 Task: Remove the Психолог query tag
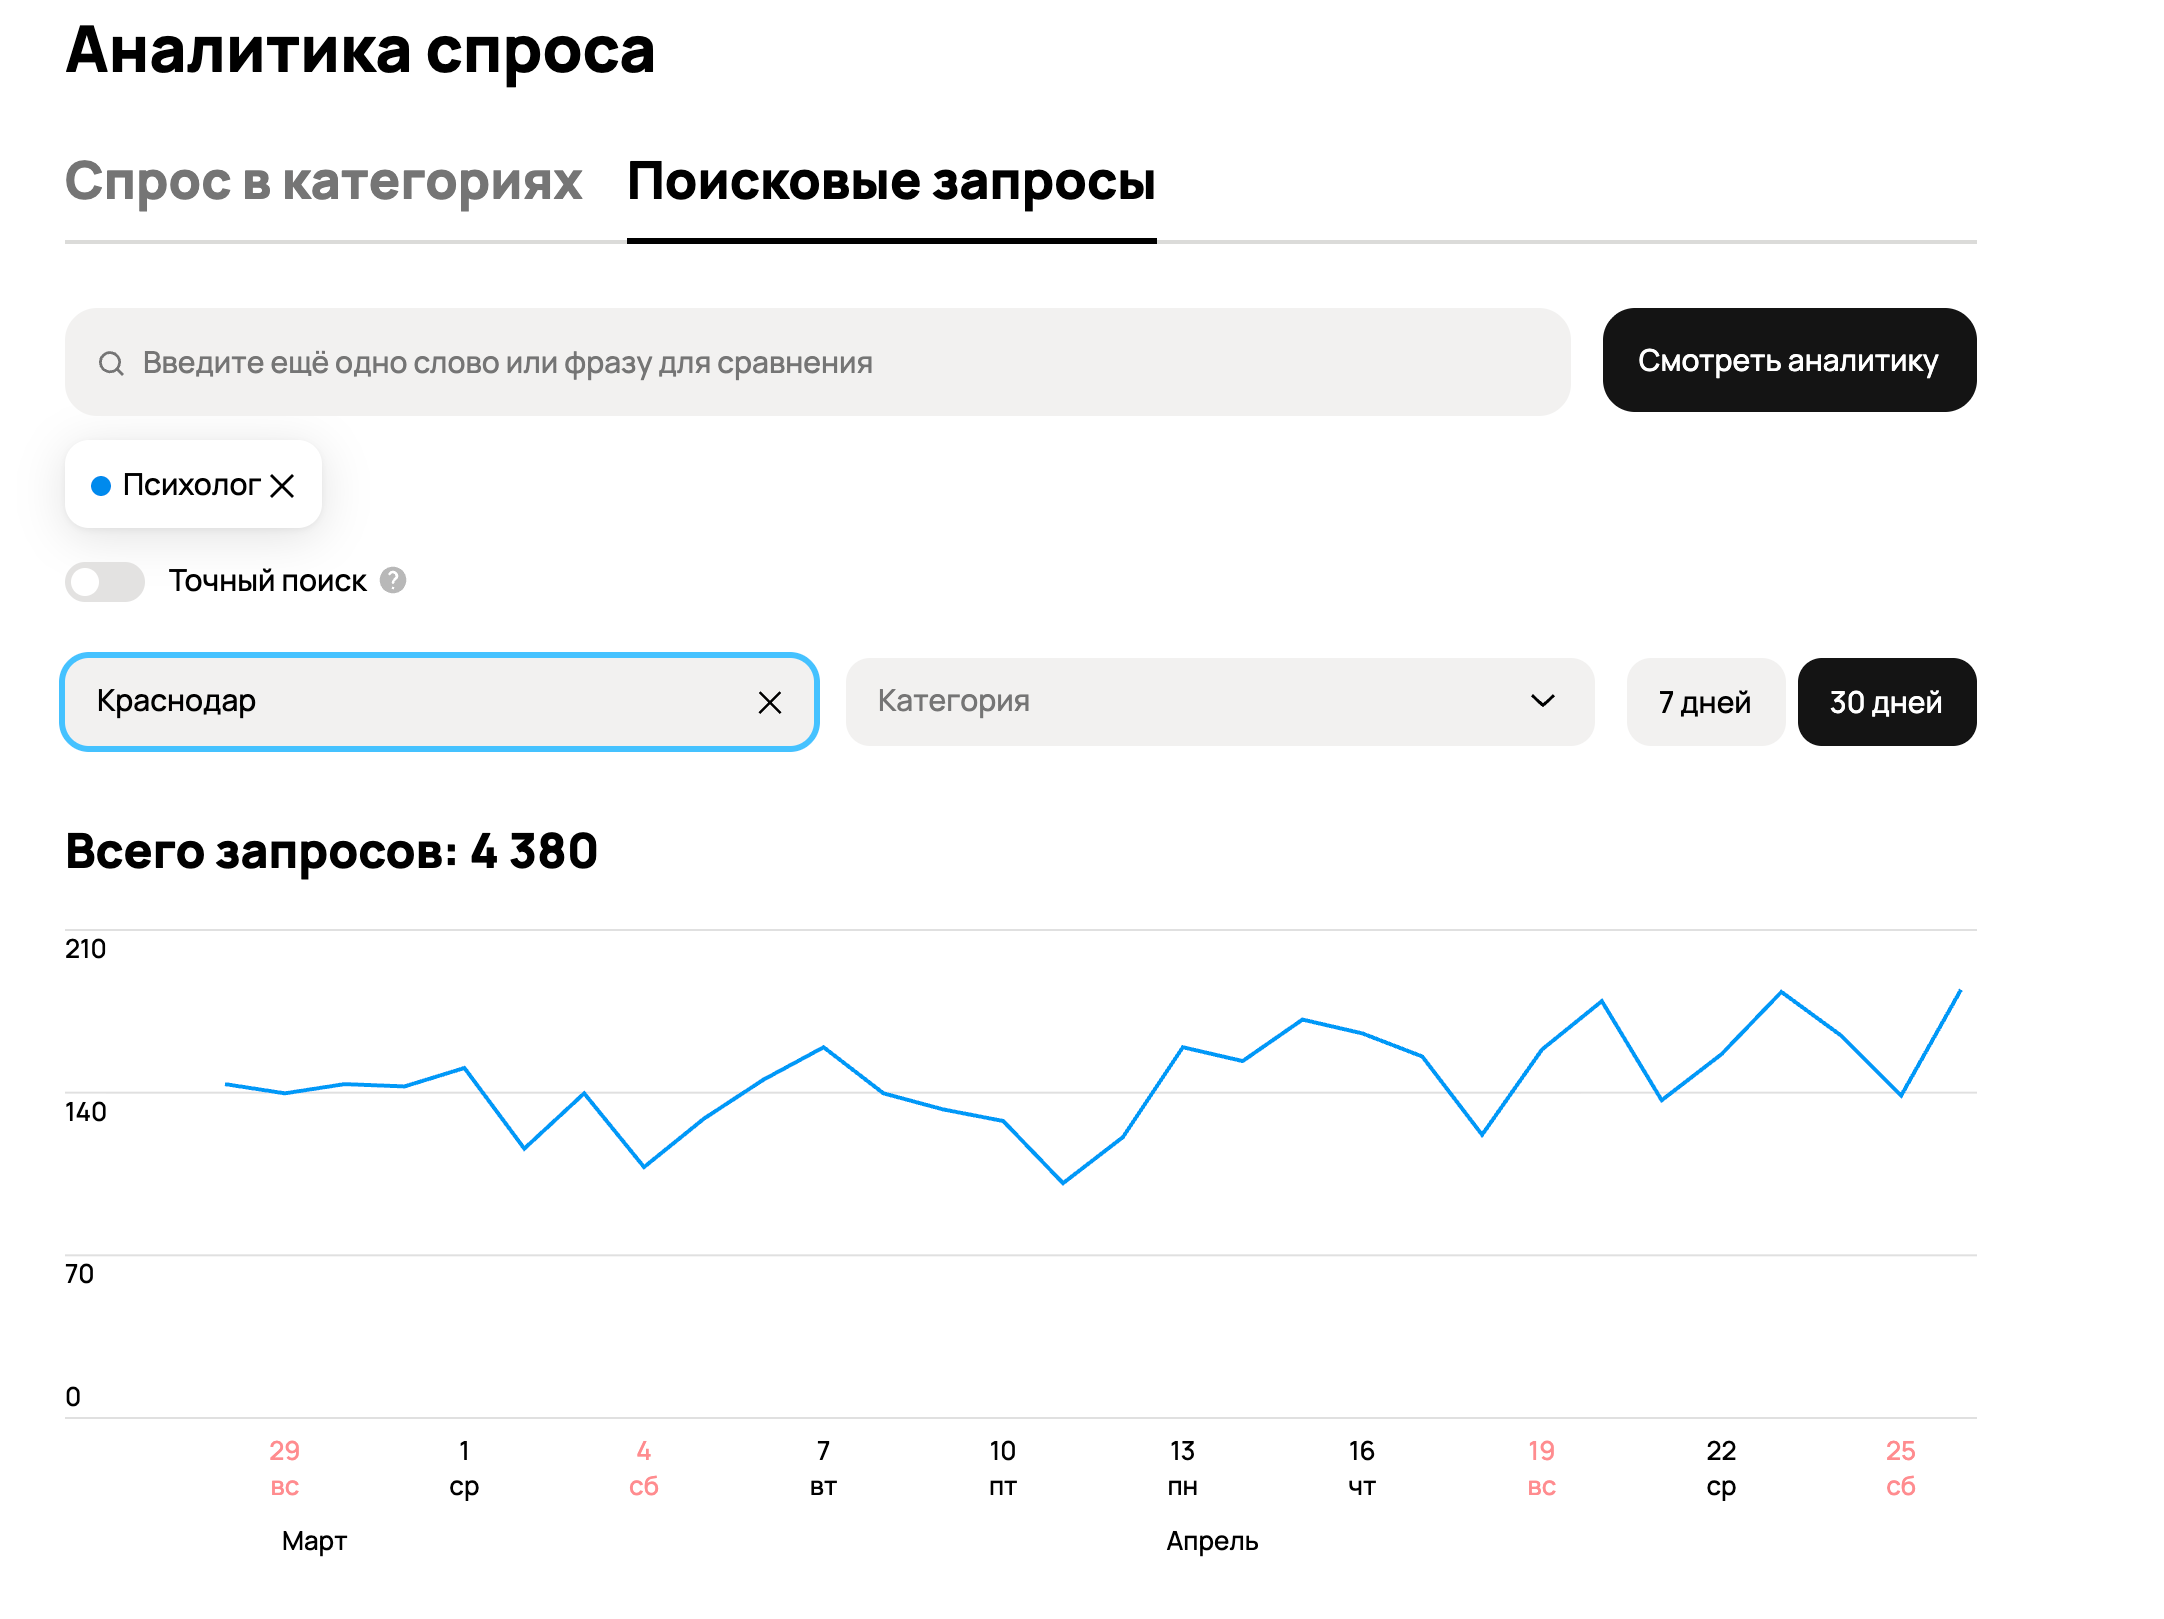283,486
